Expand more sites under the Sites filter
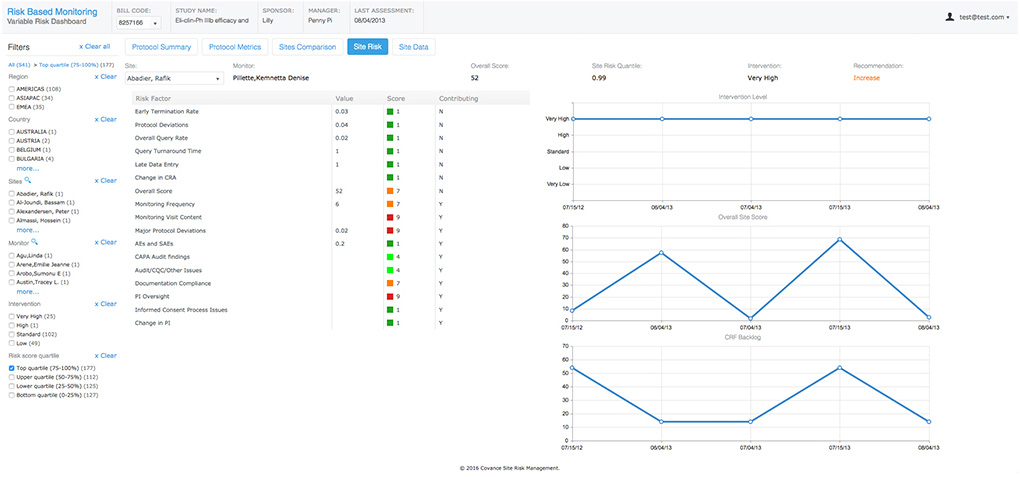This screenshot has height=477, width=1020. [x=27, y=230]
